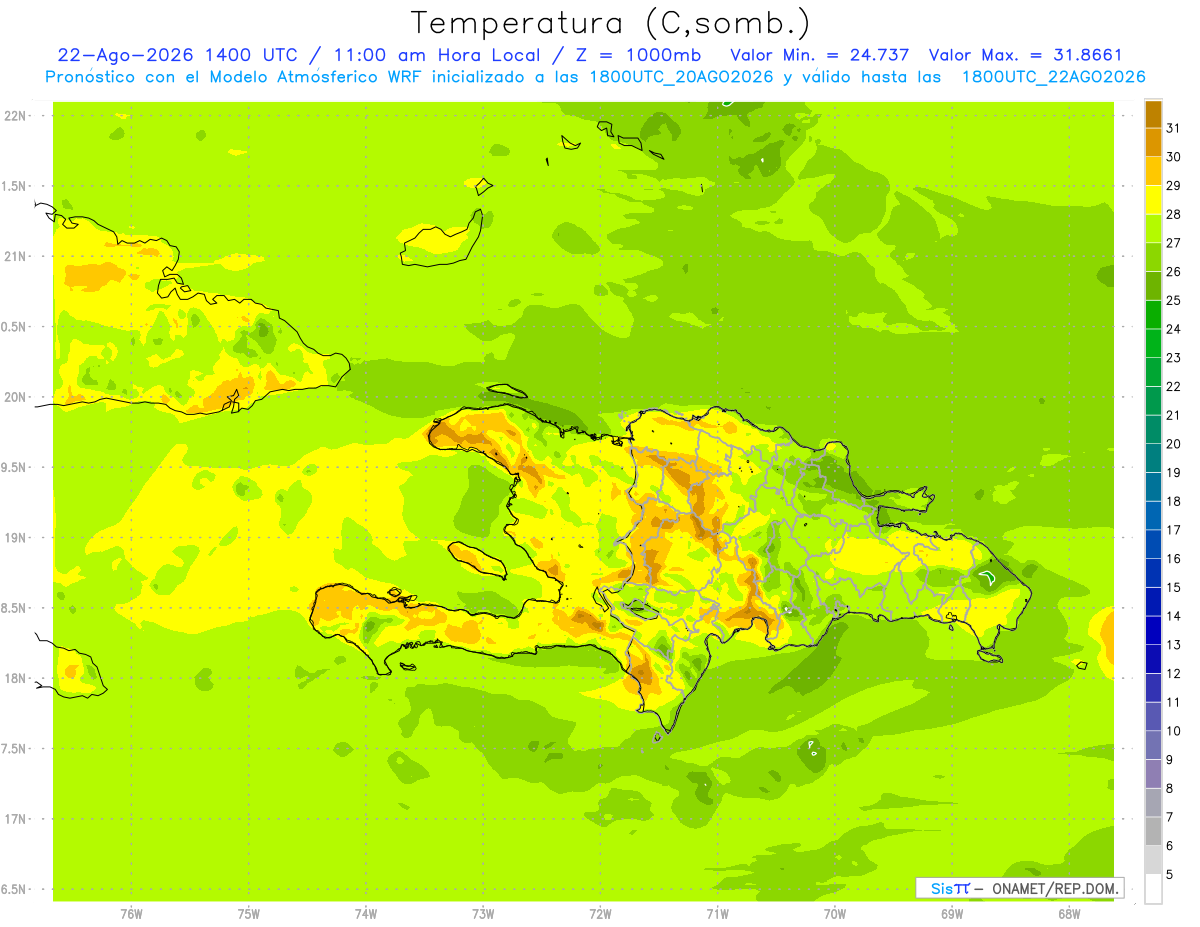Pick the white legend band below 5
Image resolution: width=1200 pixels, height=927 pixels.
[x=1153, y=889]
